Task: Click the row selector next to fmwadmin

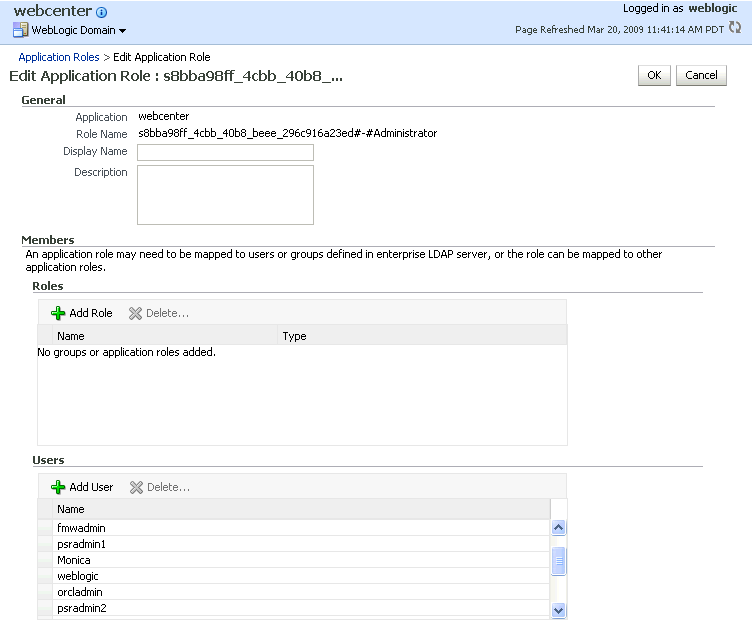Action: [x=45, y=528]
